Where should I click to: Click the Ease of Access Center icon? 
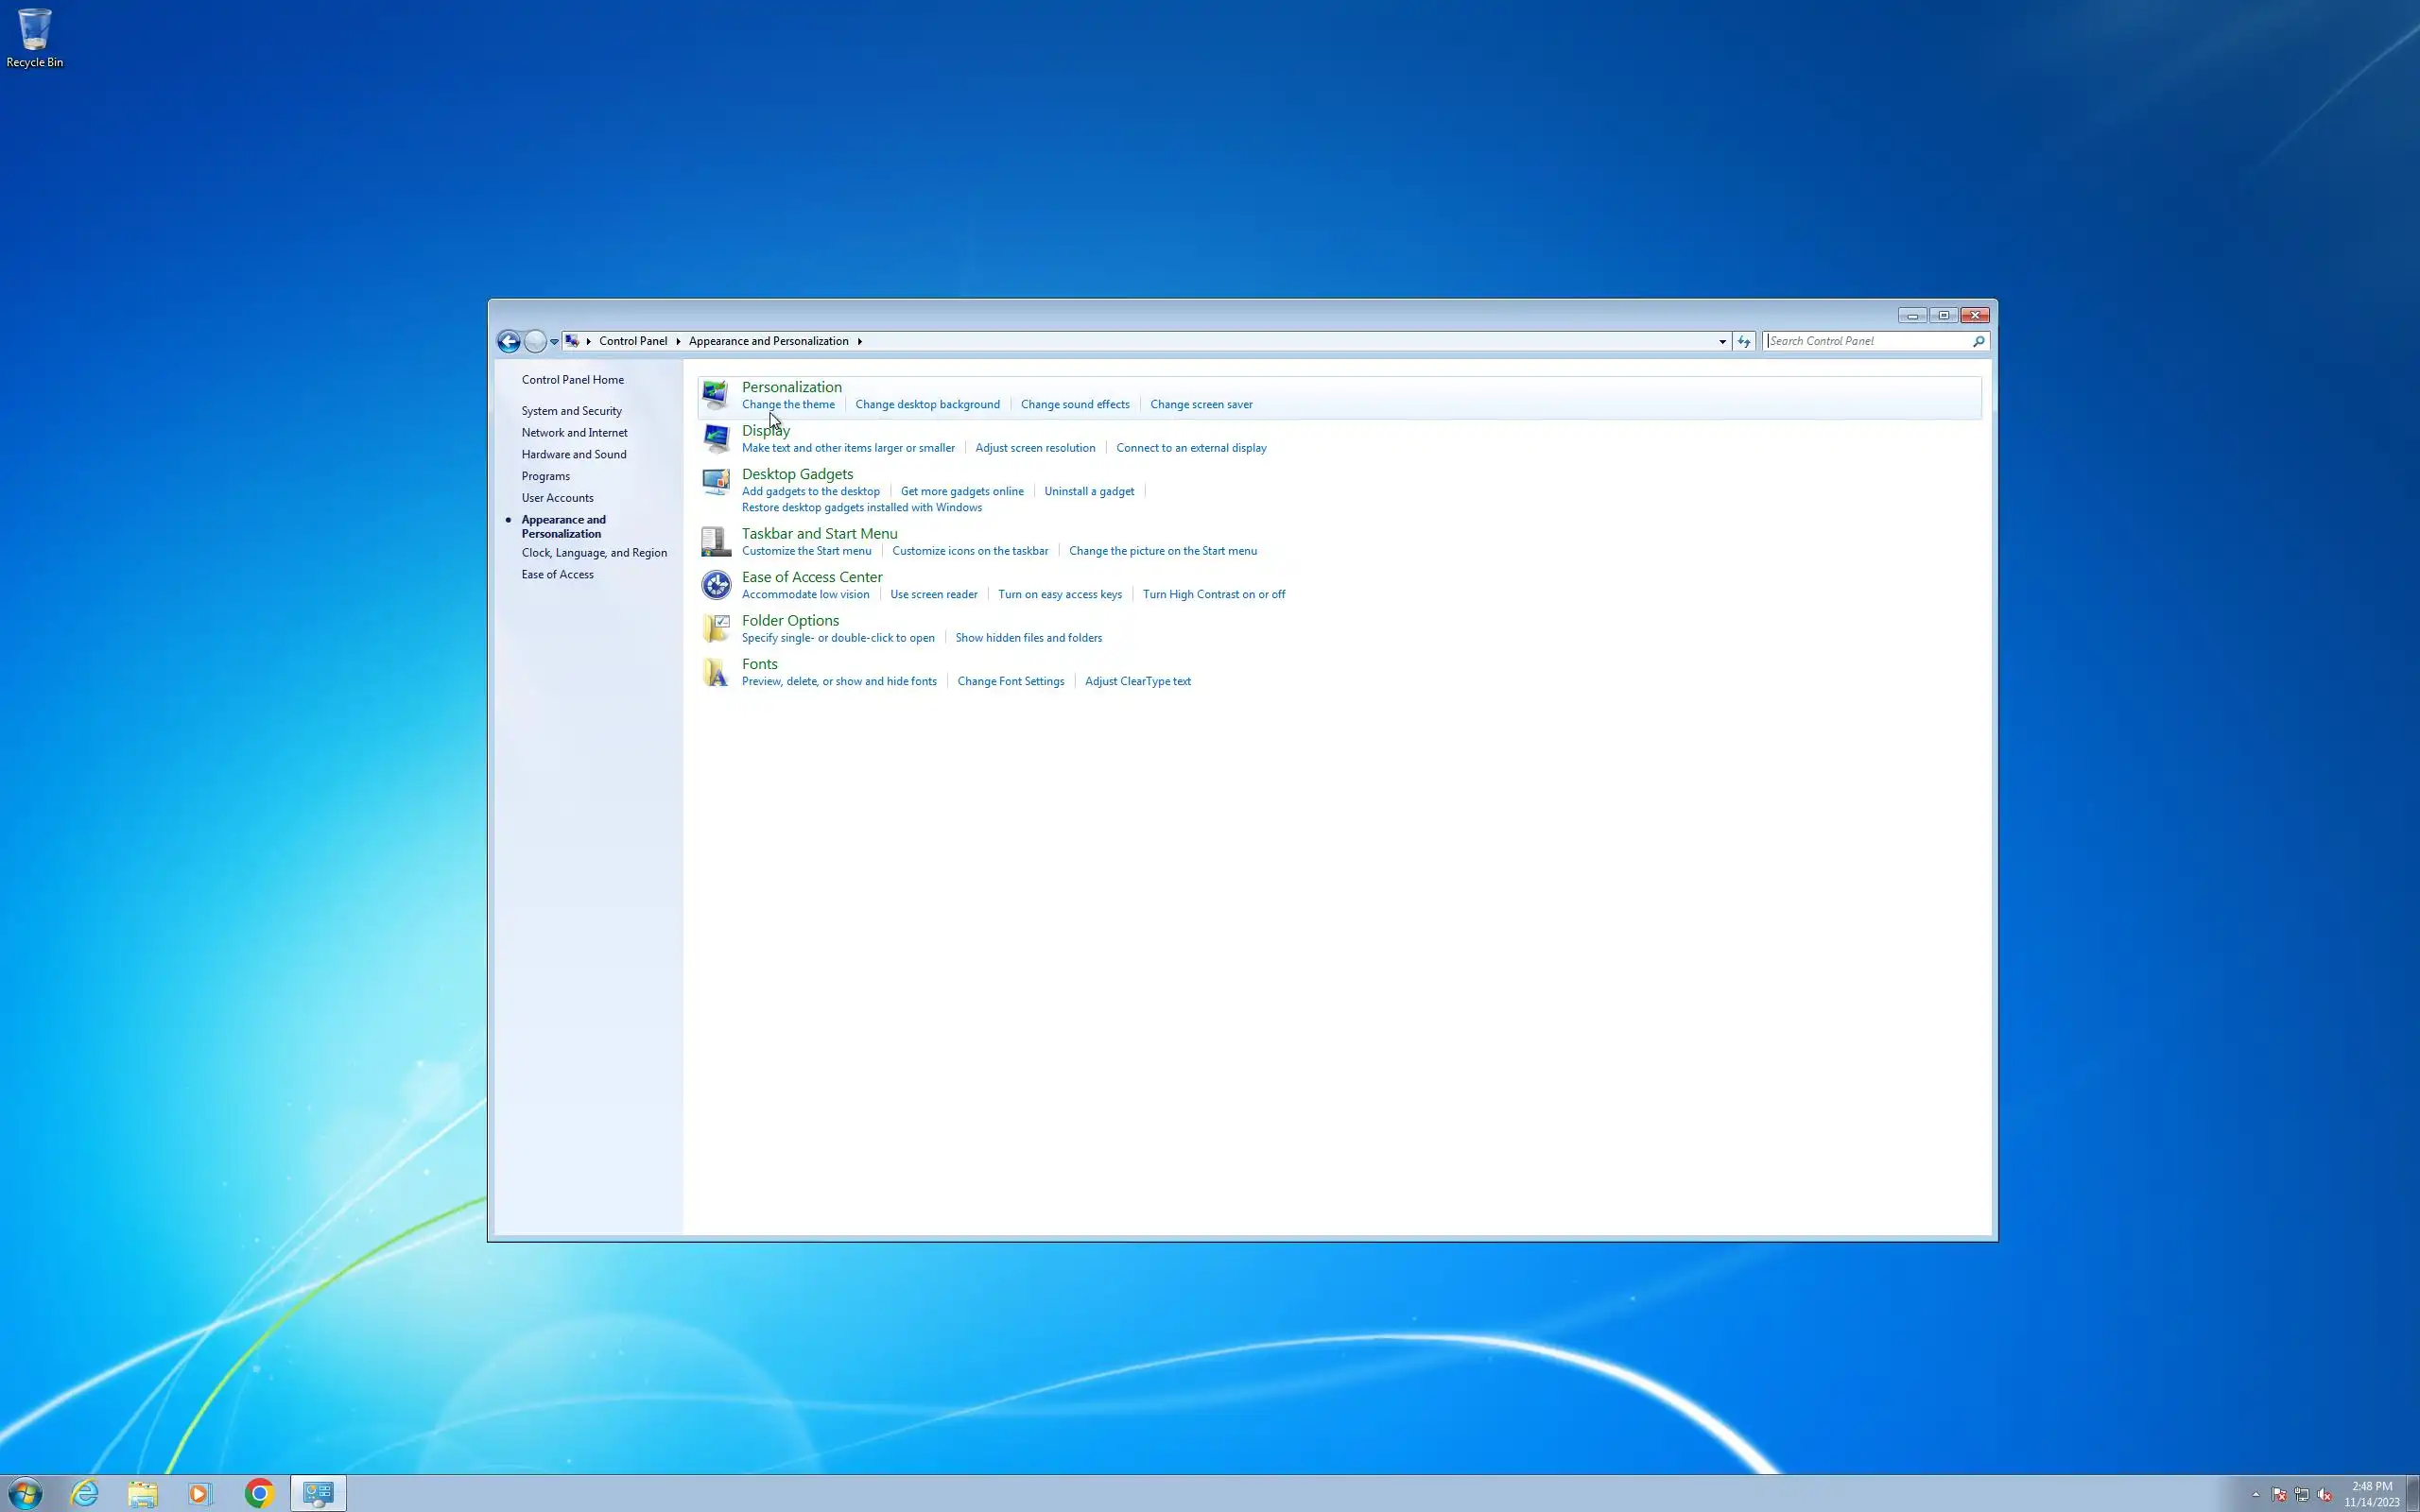[715, 585]
